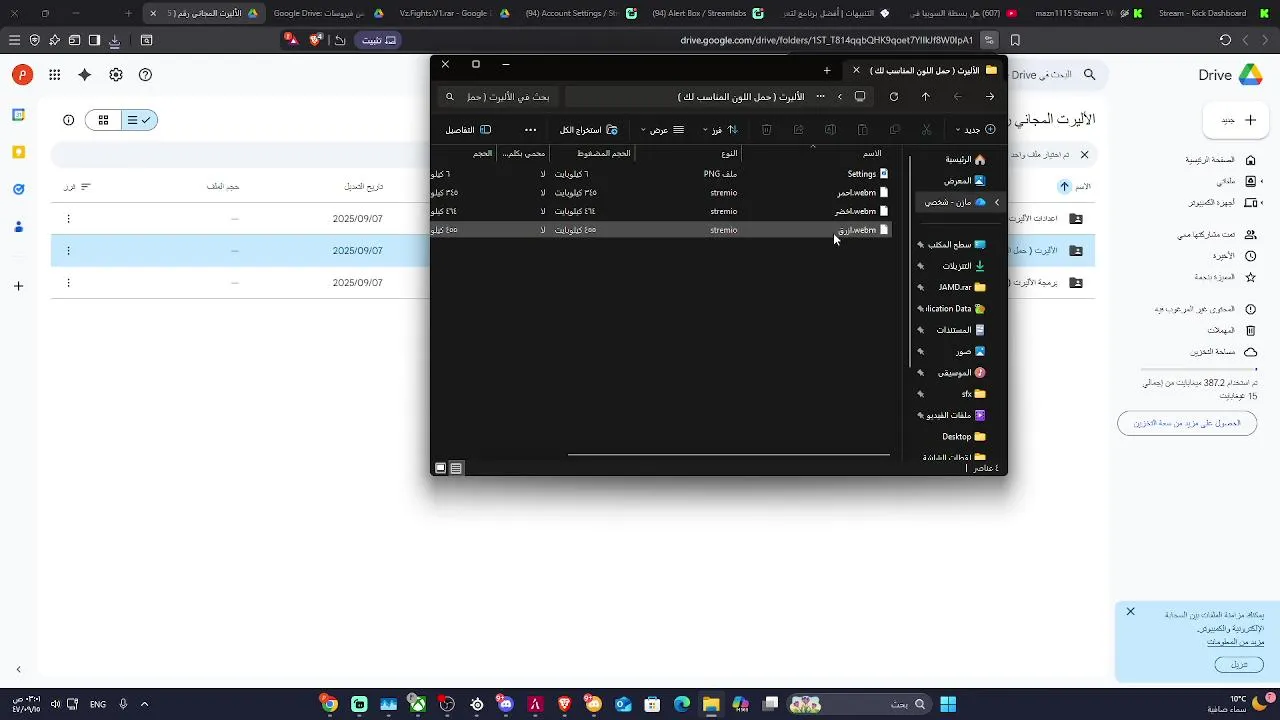Image resolution: width=1280 pixels, height=720 pixels.
Task: Open the Gemini sparkle icon in Drive
Action: (85, 75)
